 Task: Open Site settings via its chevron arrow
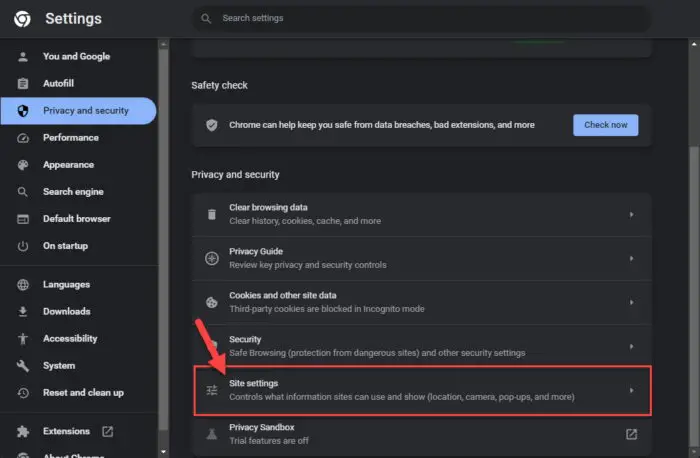631,390
